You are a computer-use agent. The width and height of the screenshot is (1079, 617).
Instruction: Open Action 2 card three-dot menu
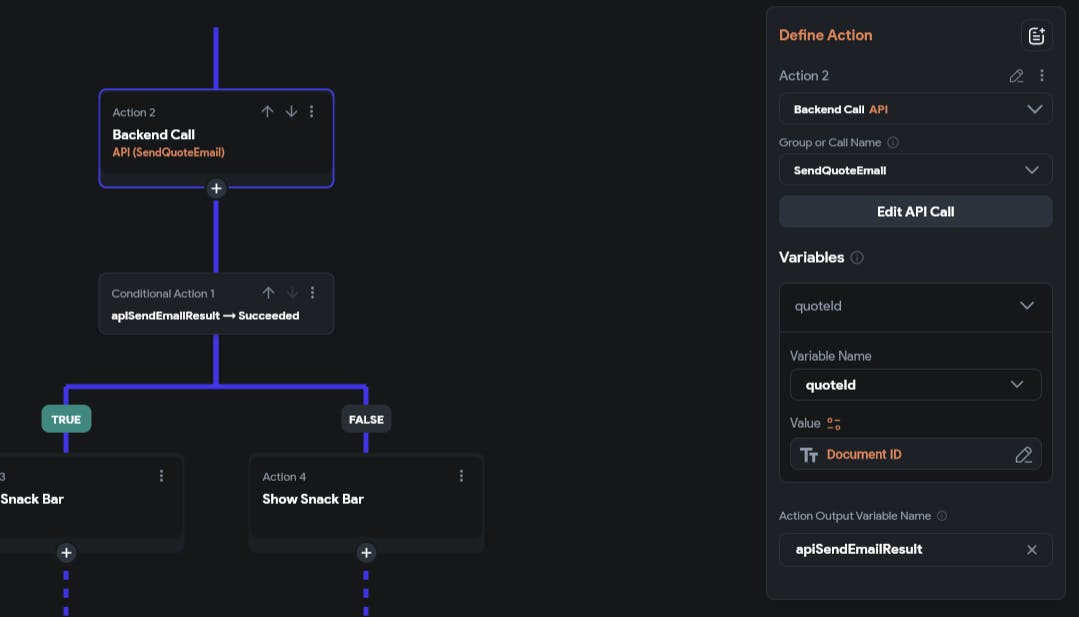click(312, 111)
